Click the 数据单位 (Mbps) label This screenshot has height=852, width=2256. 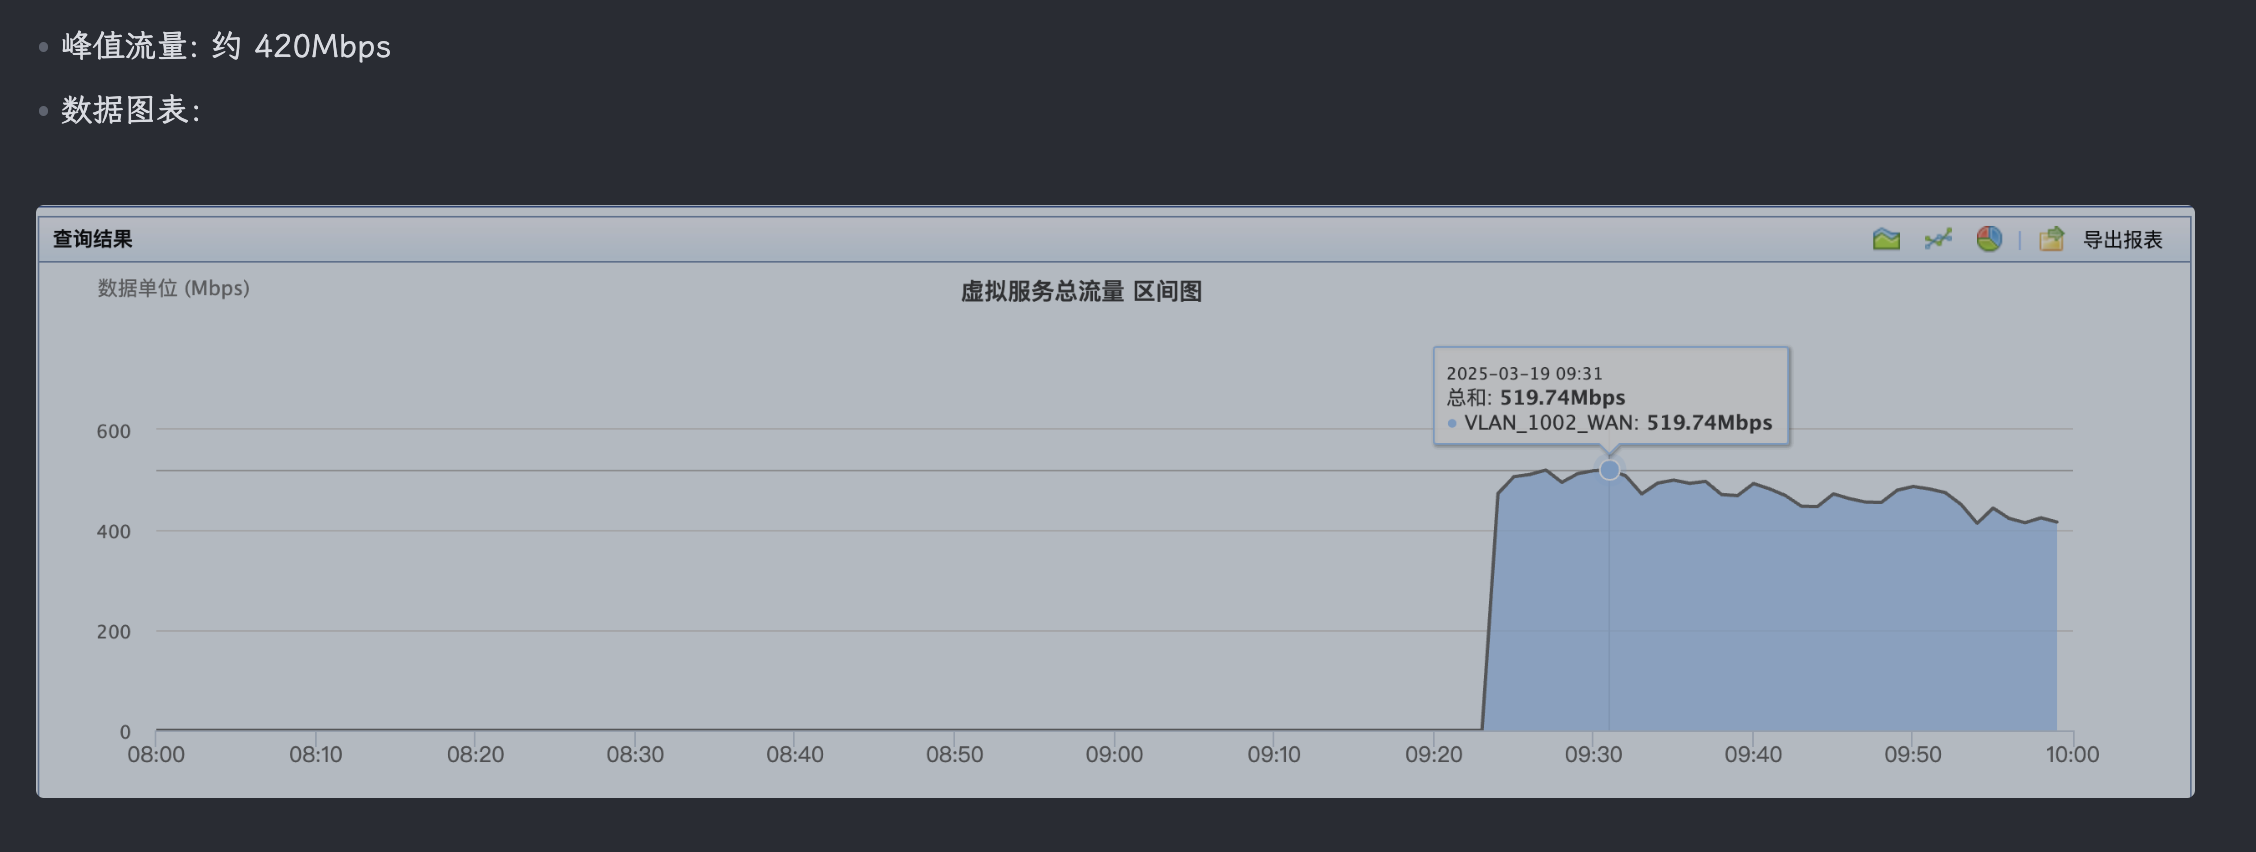tap(173, 289)
